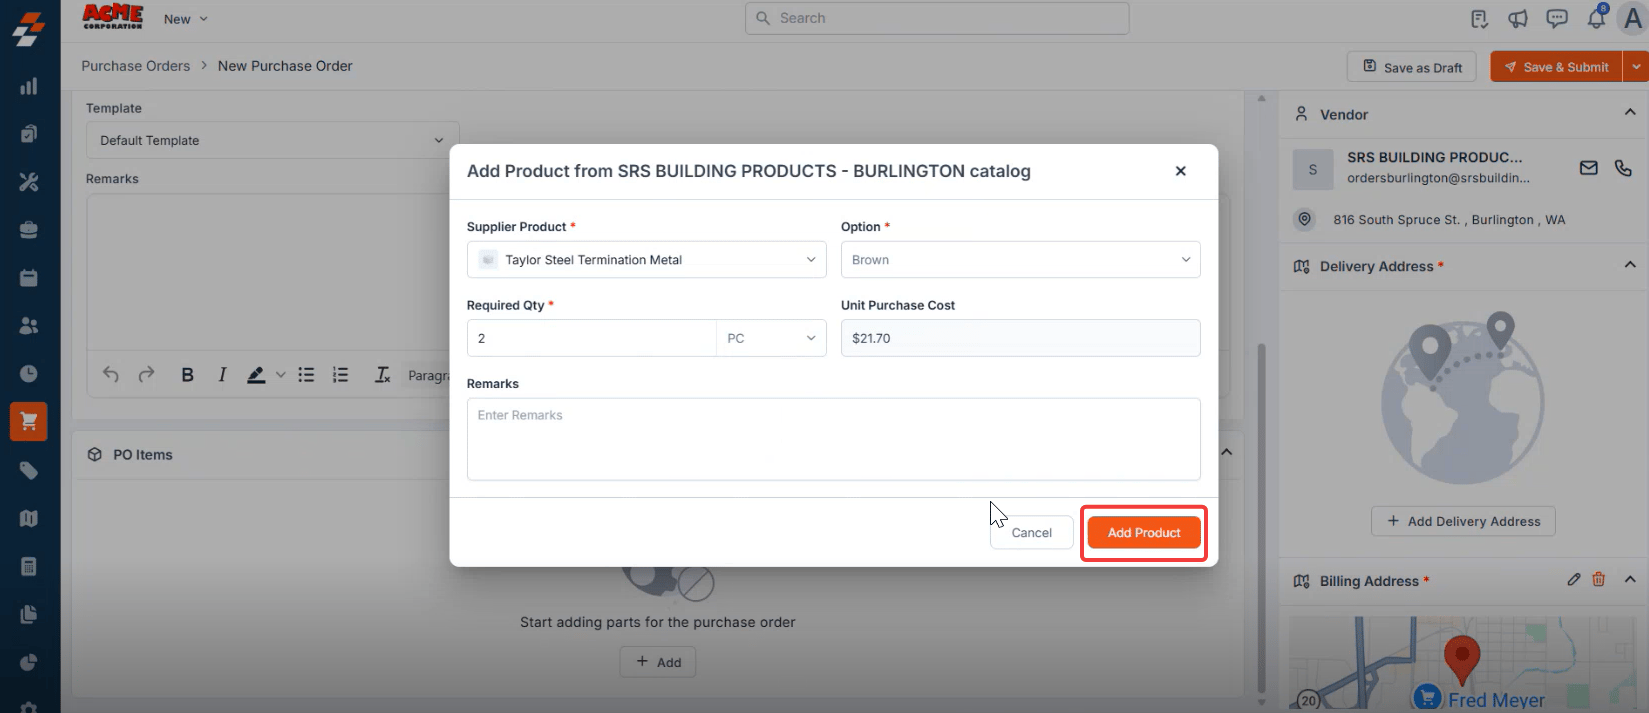Edit the billing address pencil icon

coord(1574,579)
